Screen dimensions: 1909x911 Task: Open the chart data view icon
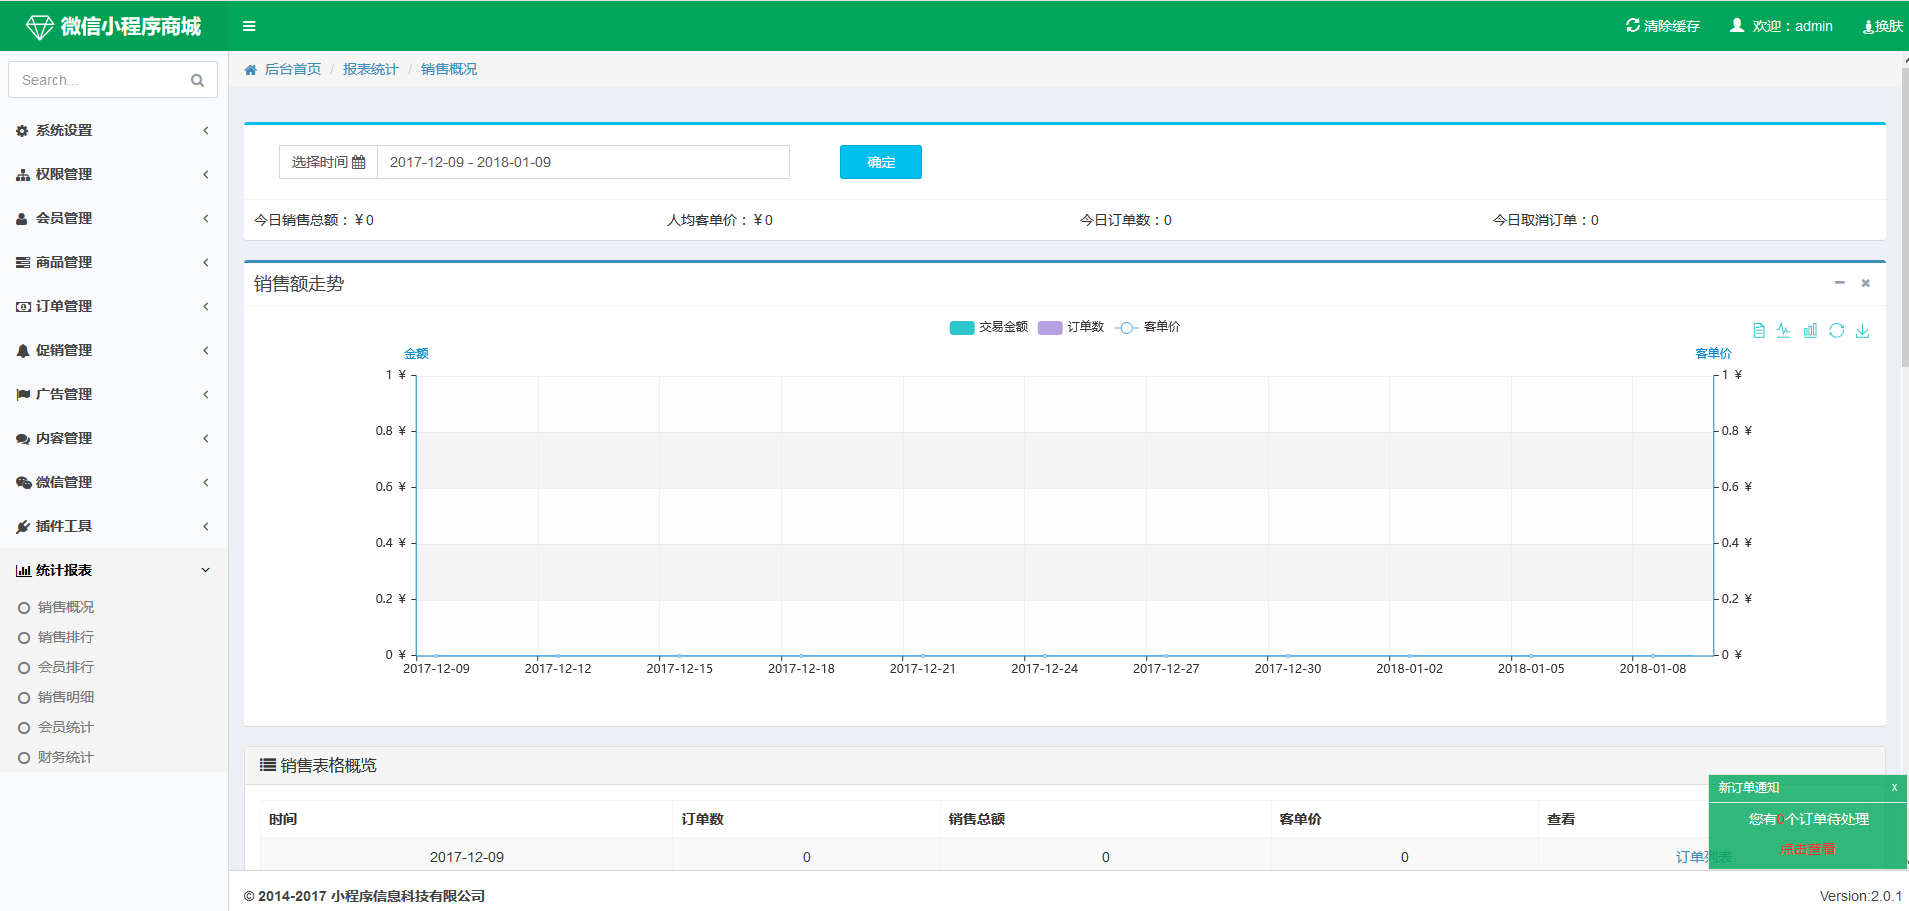coord(1759,331)
